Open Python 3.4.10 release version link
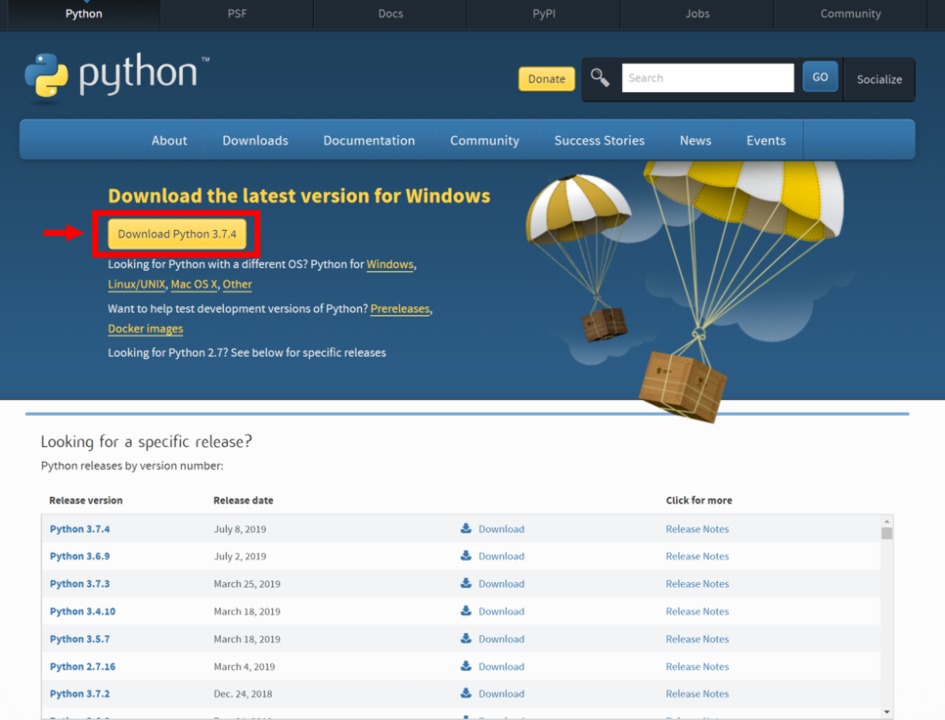This screenshot has width=945, height=720. click(83, 612)
